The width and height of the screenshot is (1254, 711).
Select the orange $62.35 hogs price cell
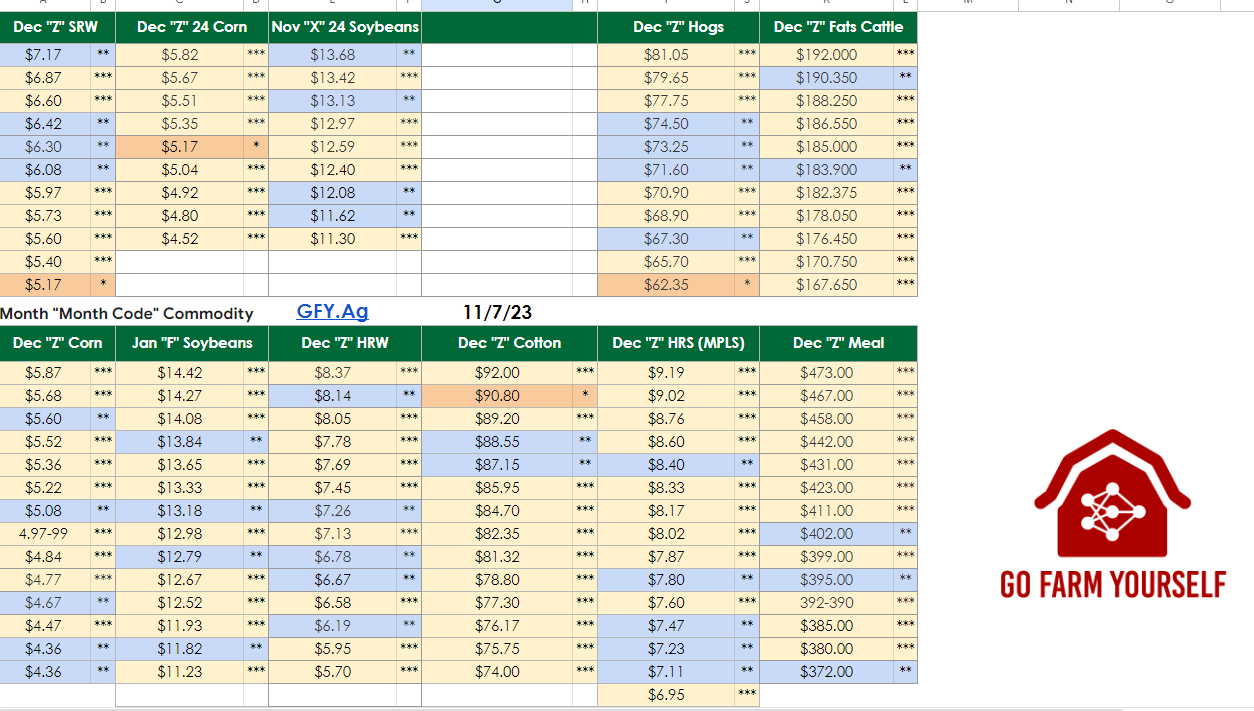point(665,285)
